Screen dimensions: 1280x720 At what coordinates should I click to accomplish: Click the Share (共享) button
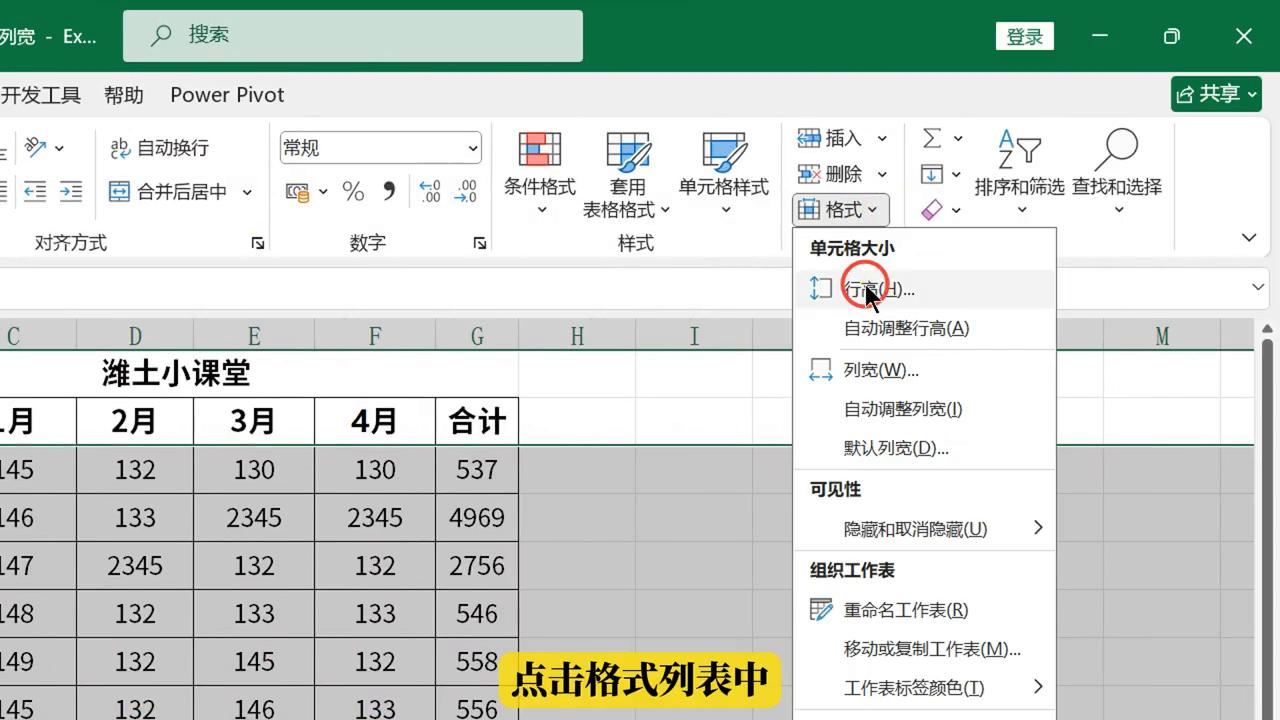(1216, 94)
